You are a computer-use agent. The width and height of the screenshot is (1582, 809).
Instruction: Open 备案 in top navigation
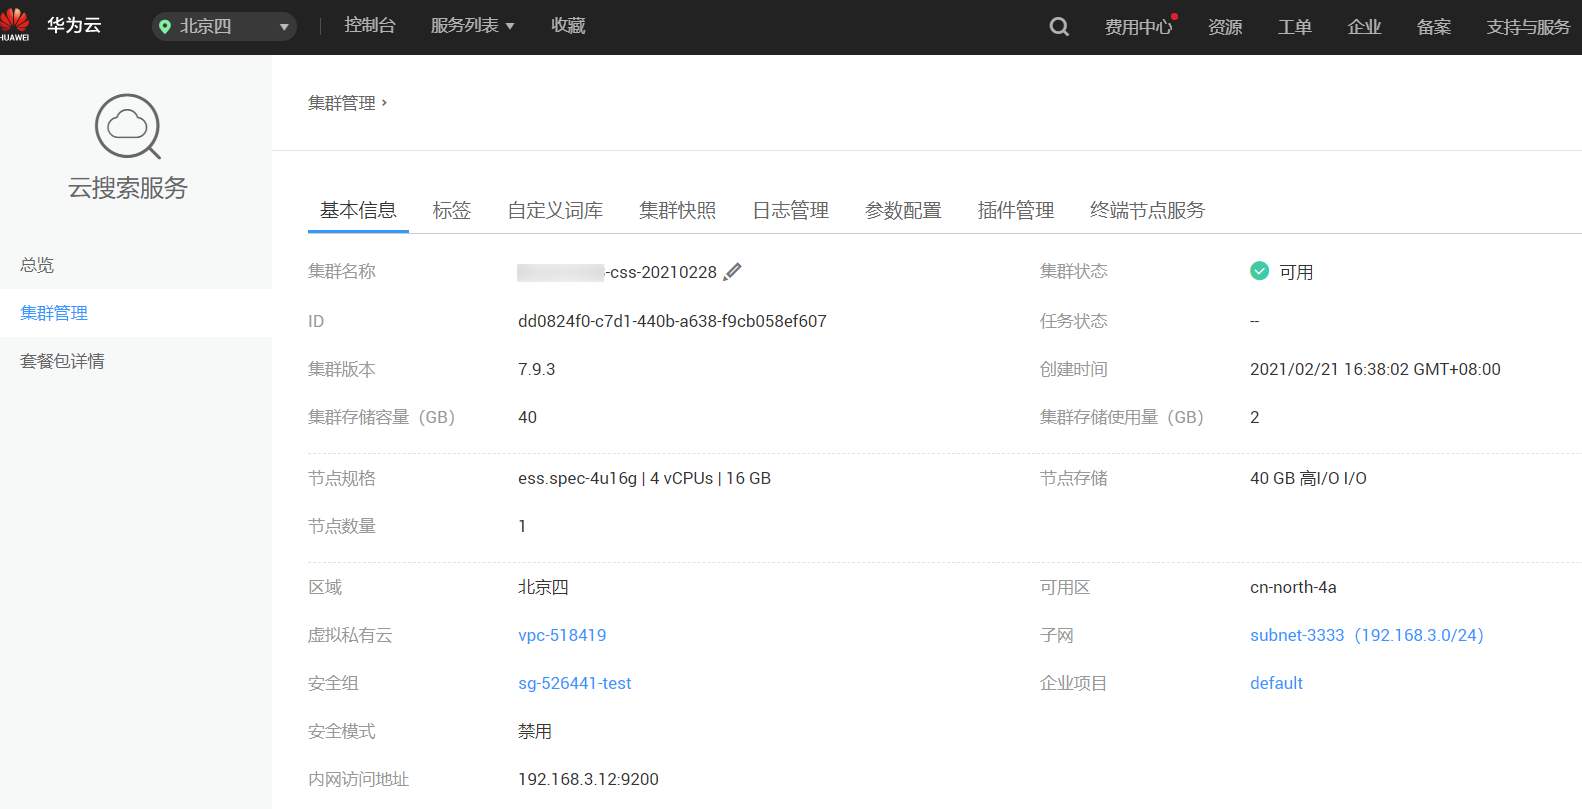pos(1434,27)
